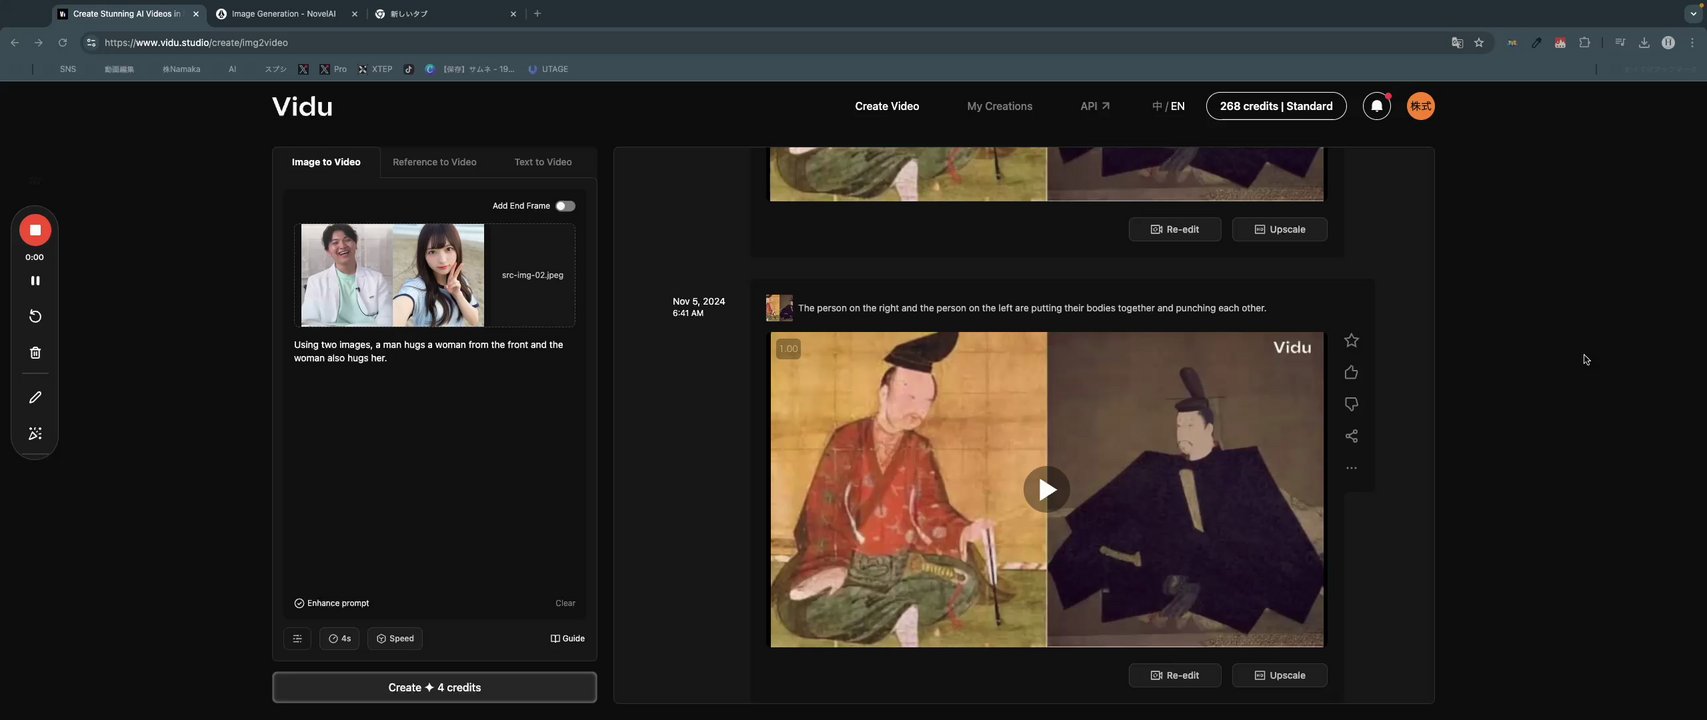This screenshot has width=1707, height=720.
Task: Open the TikTok bookmark icon
Action: [408, 69]
